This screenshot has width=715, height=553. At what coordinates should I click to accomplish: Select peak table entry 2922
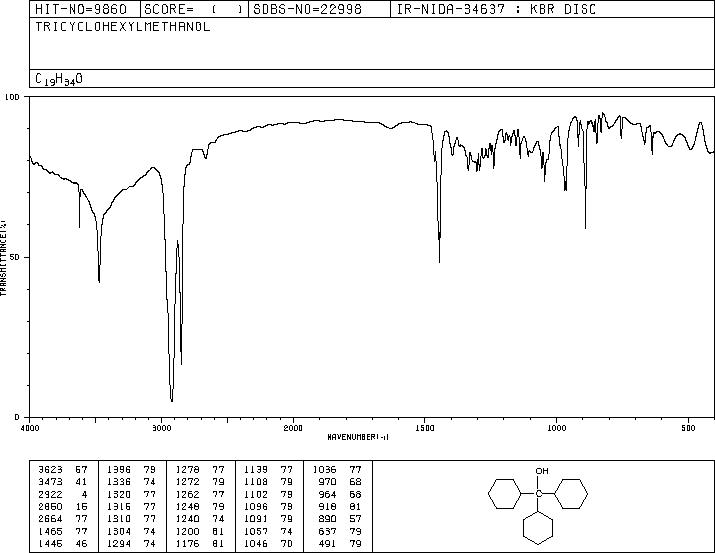(x=62, y=494)
